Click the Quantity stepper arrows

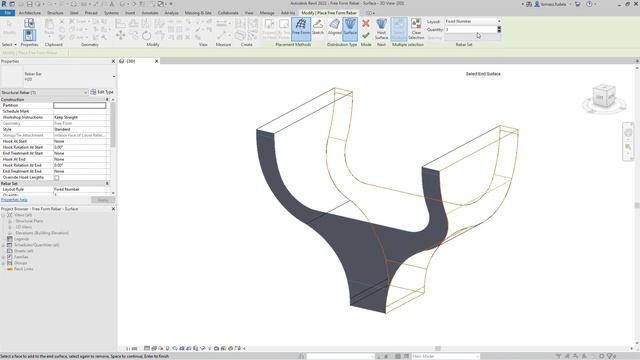pyautogui.click(x=499, y=29)
